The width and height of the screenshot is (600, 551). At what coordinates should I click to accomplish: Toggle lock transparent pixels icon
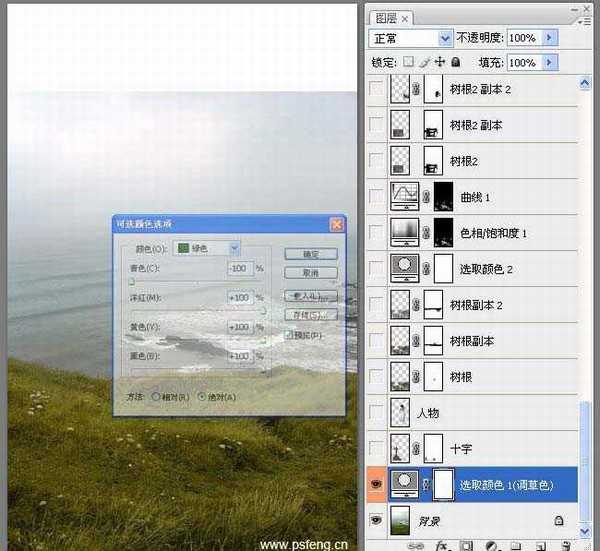[409, 62]
